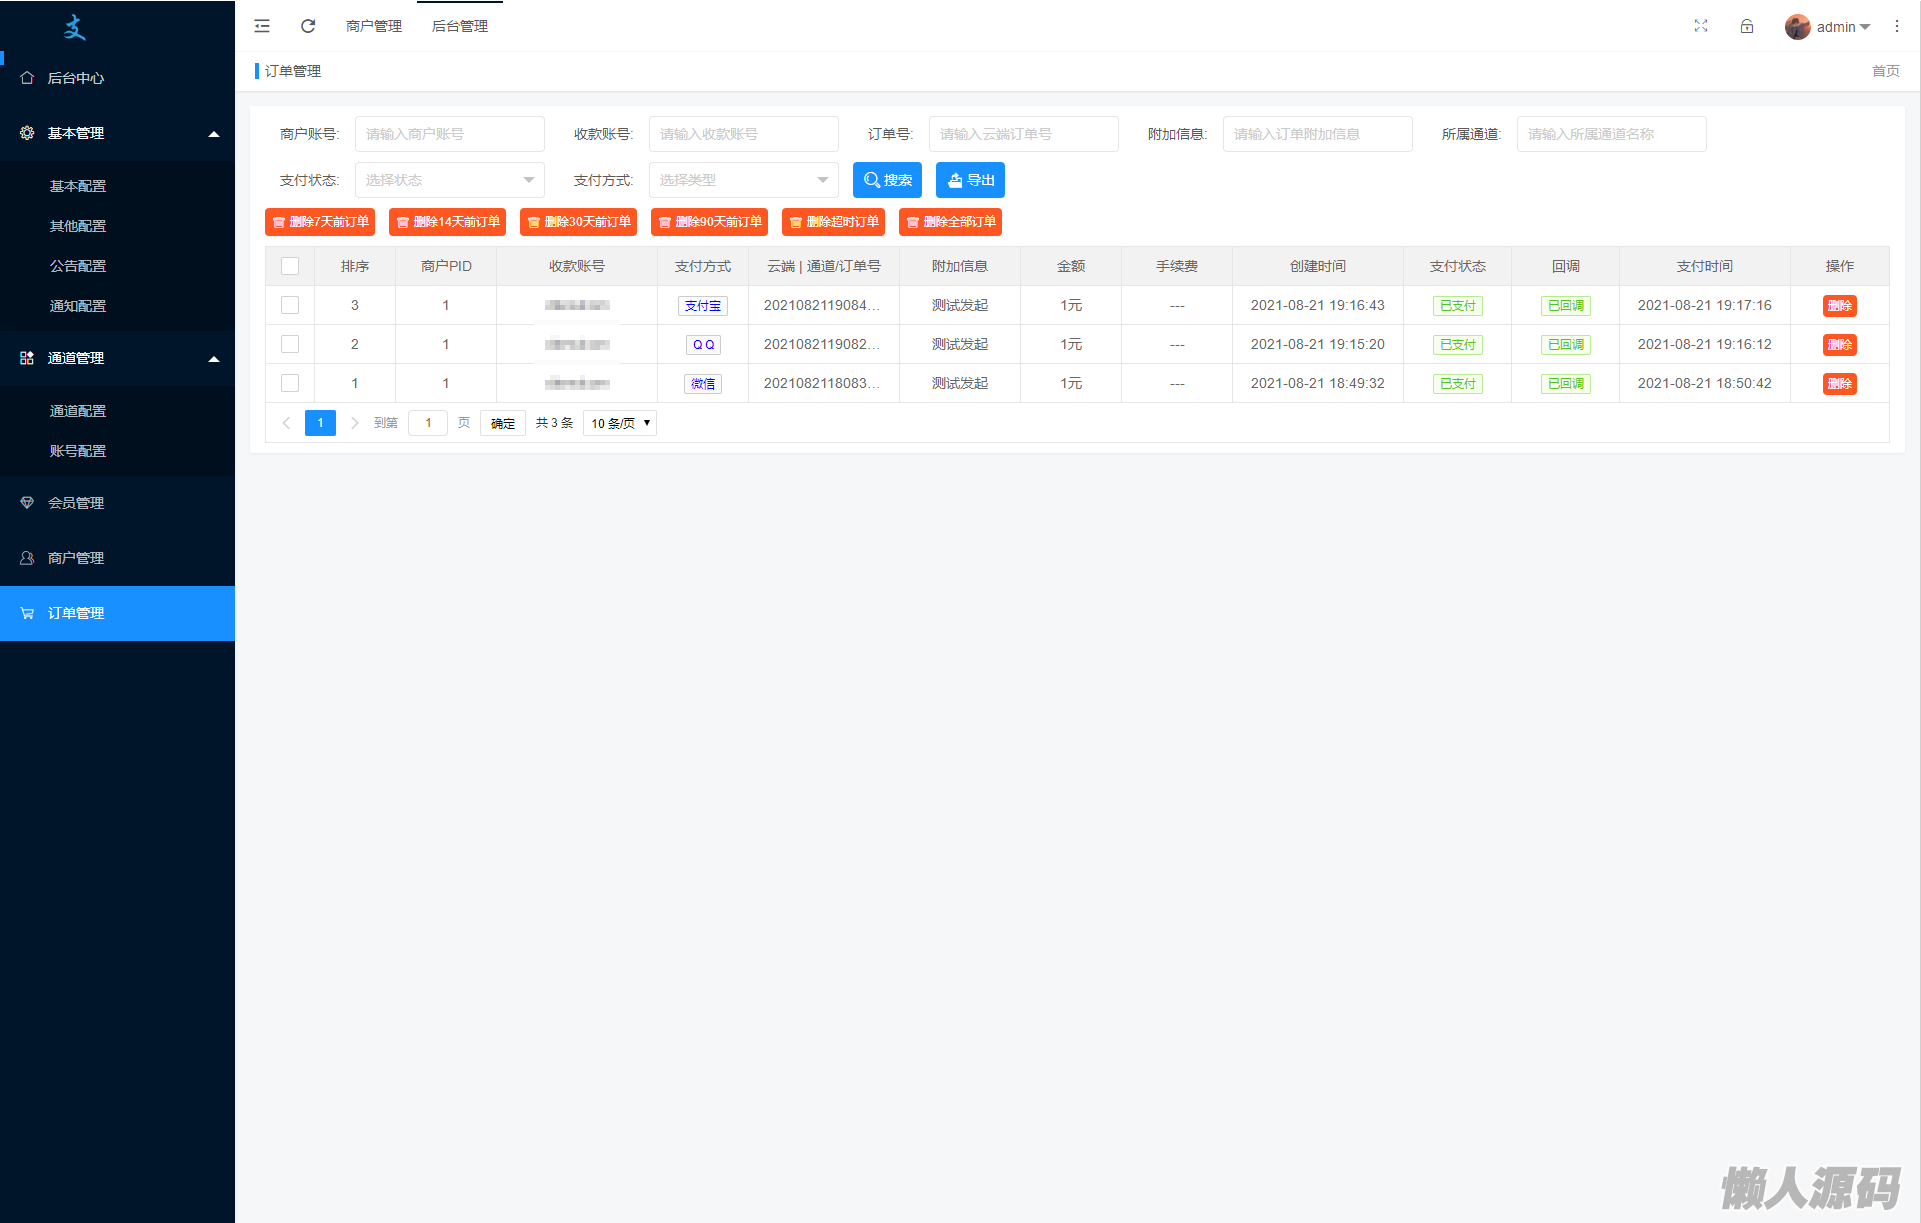Check the checkbox for order row 1

click(x=290, y=383)
